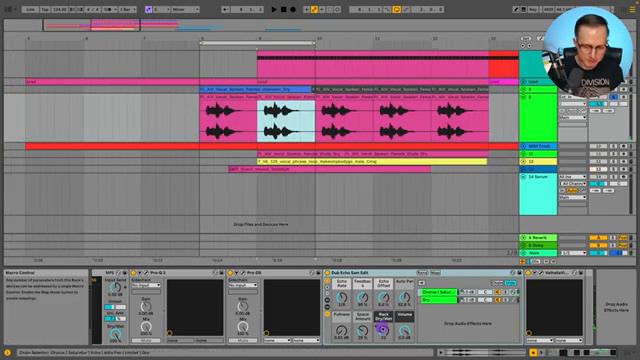Toggle A Reverb track activator
The width and height of the screenshot is (640, 360).
598,238
